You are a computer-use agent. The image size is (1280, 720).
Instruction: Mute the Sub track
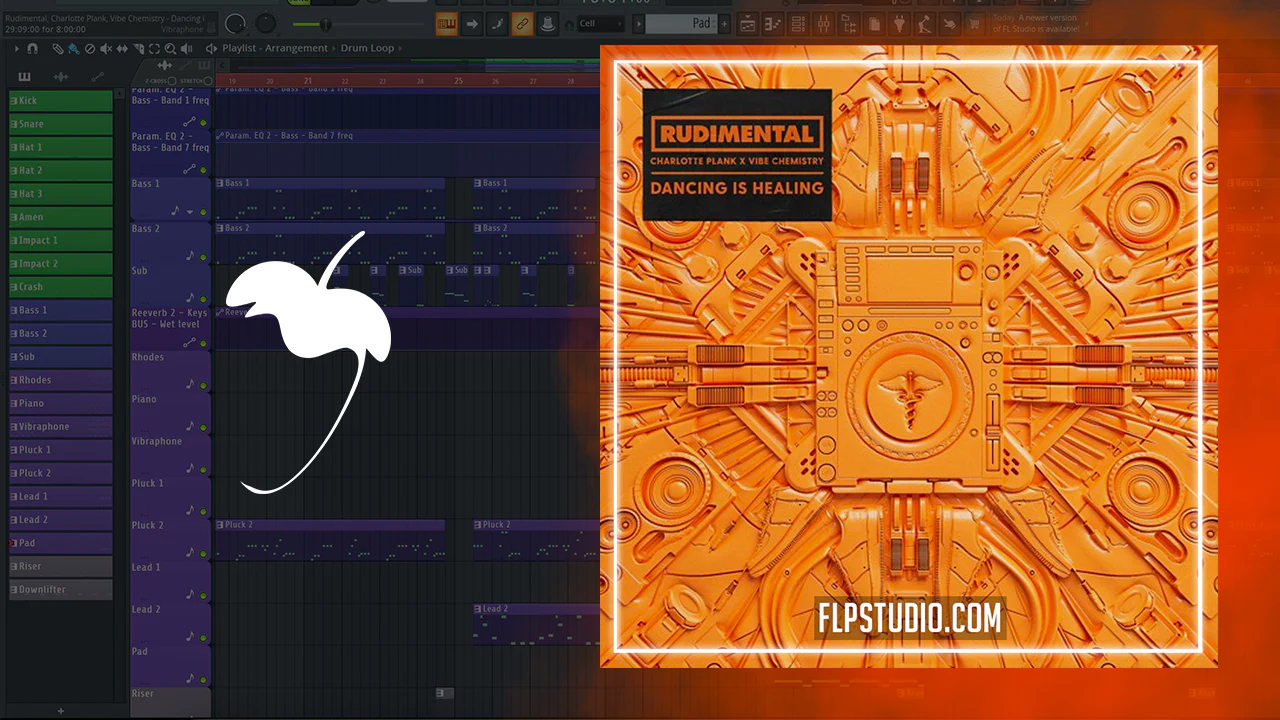[204, 299]
